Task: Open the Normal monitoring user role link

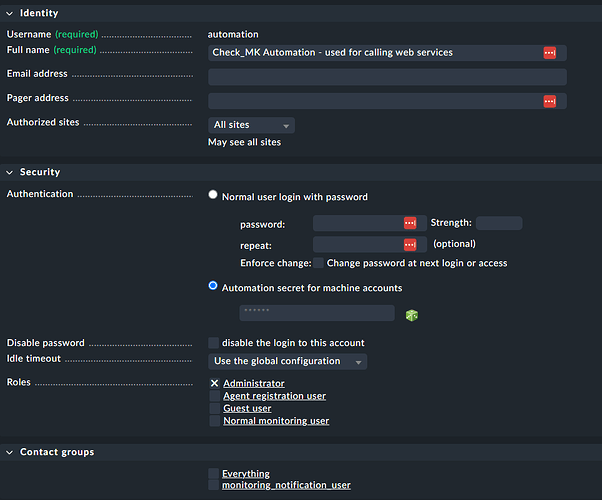Action: click(x=275, y=421)
